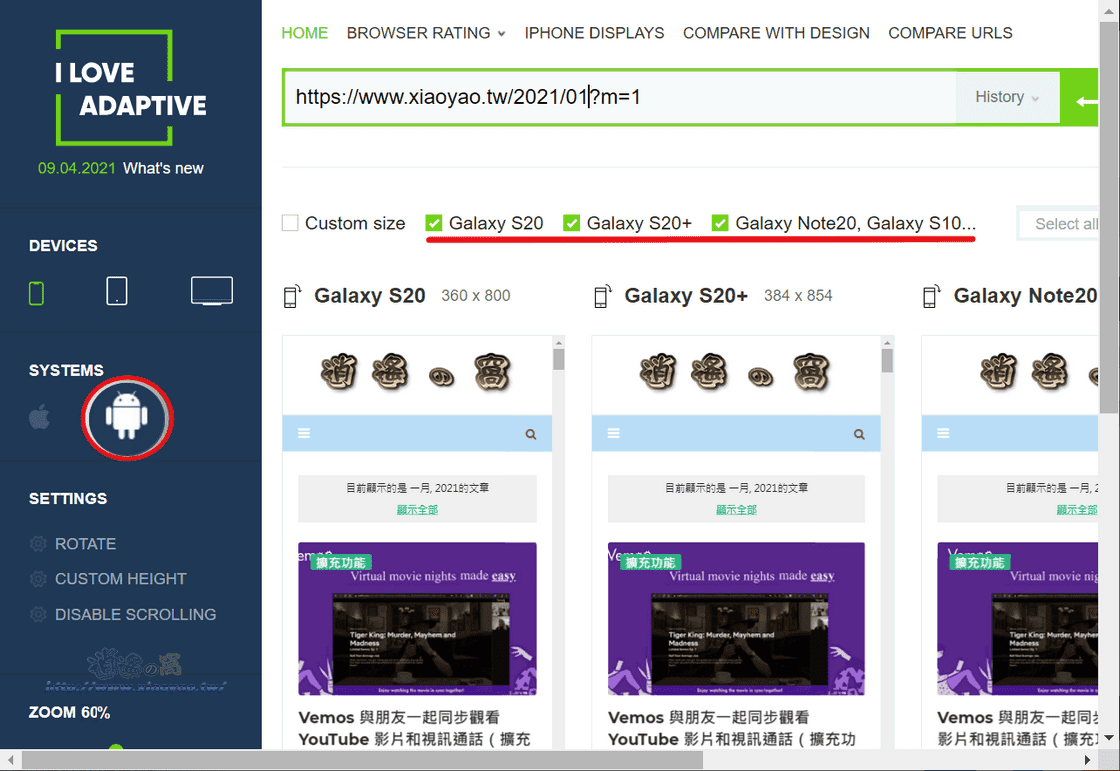Choose the Android system icon

click(x=127, y=416)
